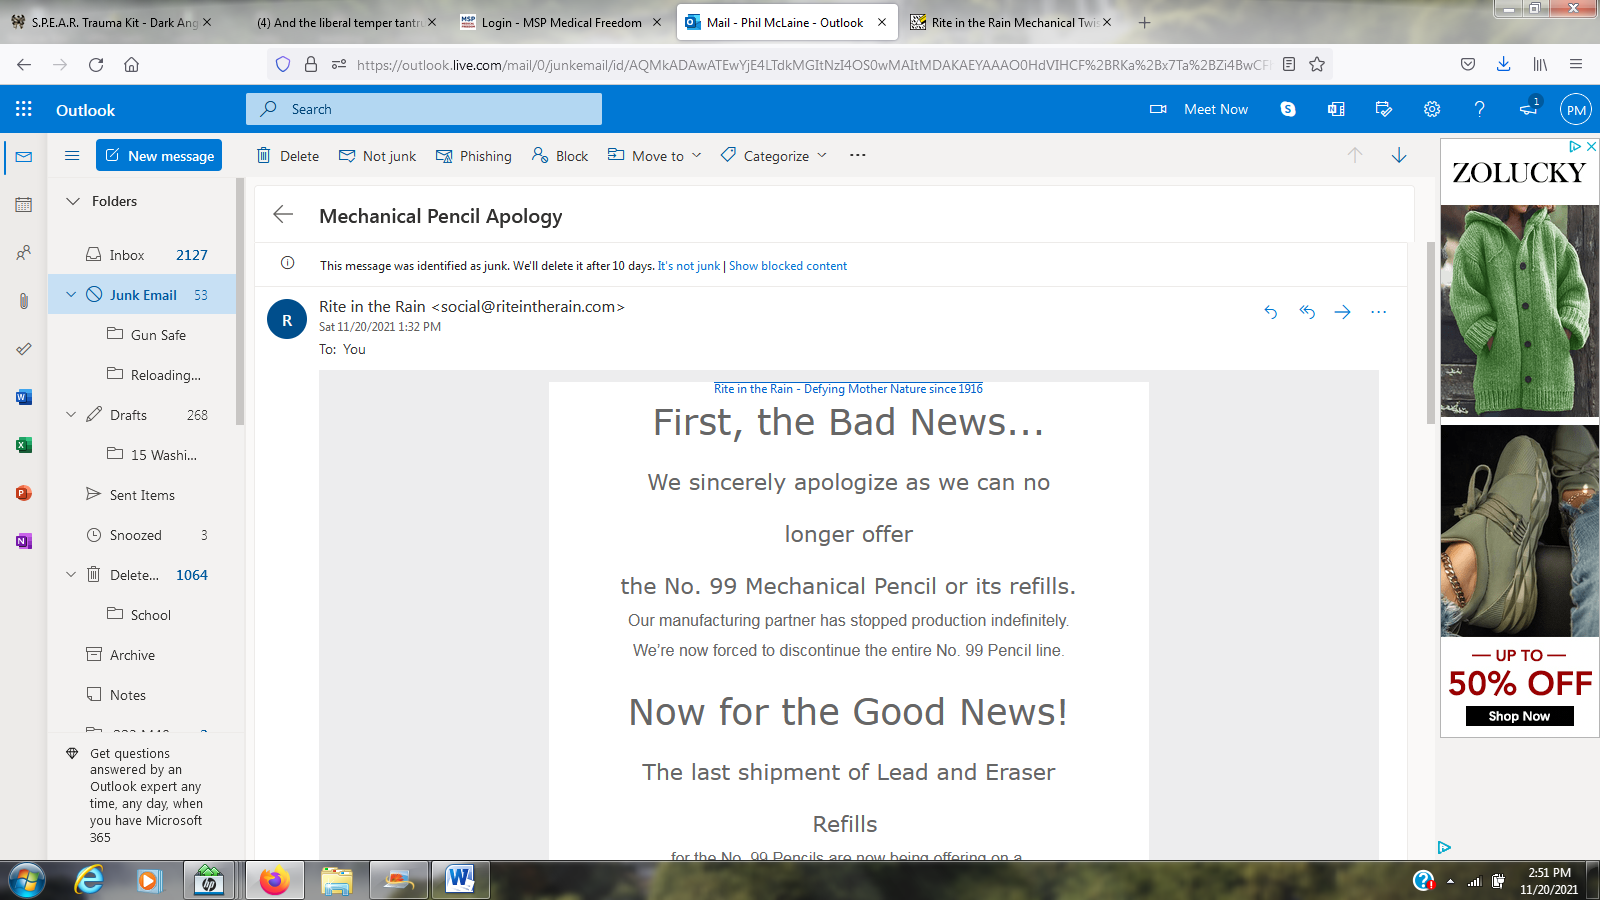The image size is (1600, 900).
Task: Collapse Drafts folder chevron
Action: click(71, 414)
